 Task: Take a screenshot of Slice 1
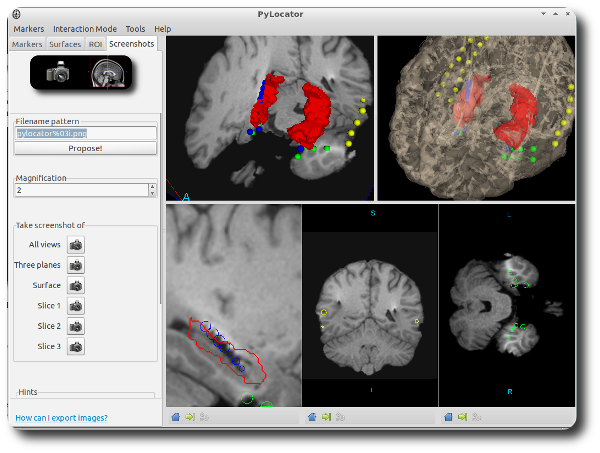[76, 306]
